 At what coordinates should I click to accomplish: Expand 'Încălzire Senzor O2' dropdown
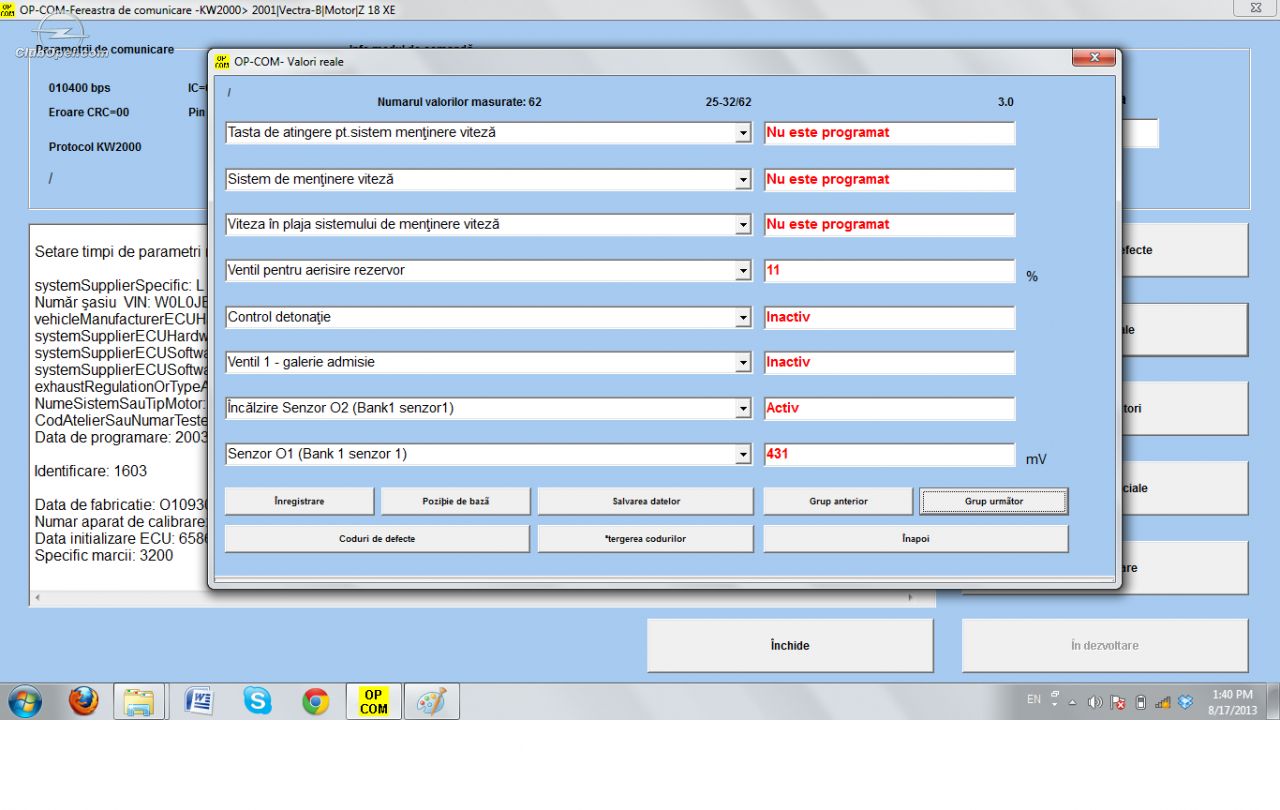tap(743, 409)
